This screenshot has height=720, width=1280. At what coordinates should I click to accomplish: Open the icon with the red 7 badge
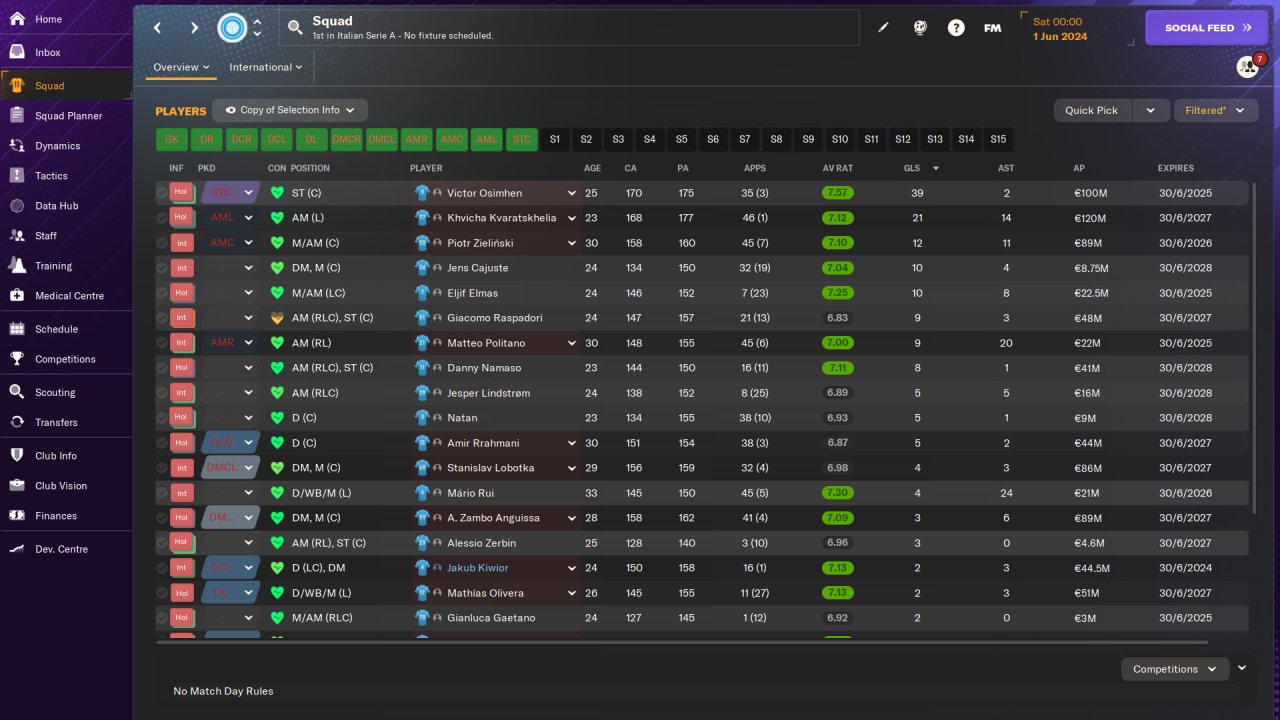[x=1247, y=67]
